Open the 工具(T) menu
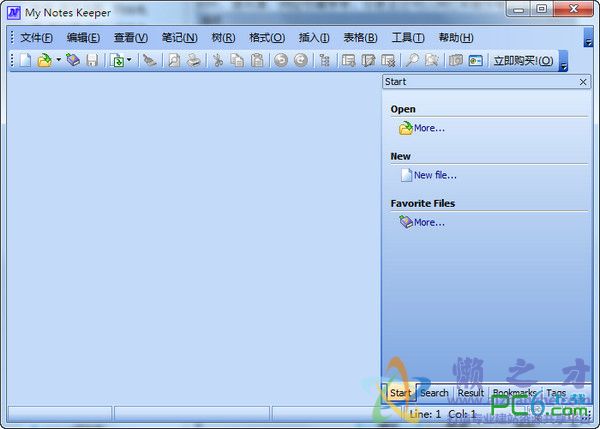The width and height of the screenshot is (600, 429). (408, 38)
